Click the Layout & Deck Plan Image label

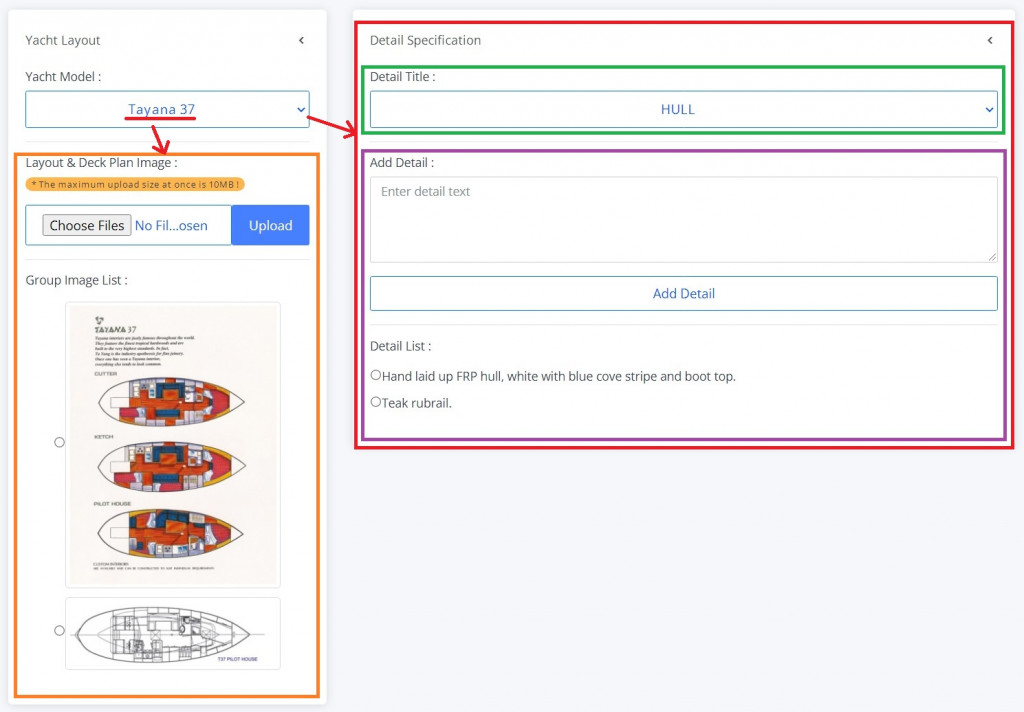(x=101, y=163)
